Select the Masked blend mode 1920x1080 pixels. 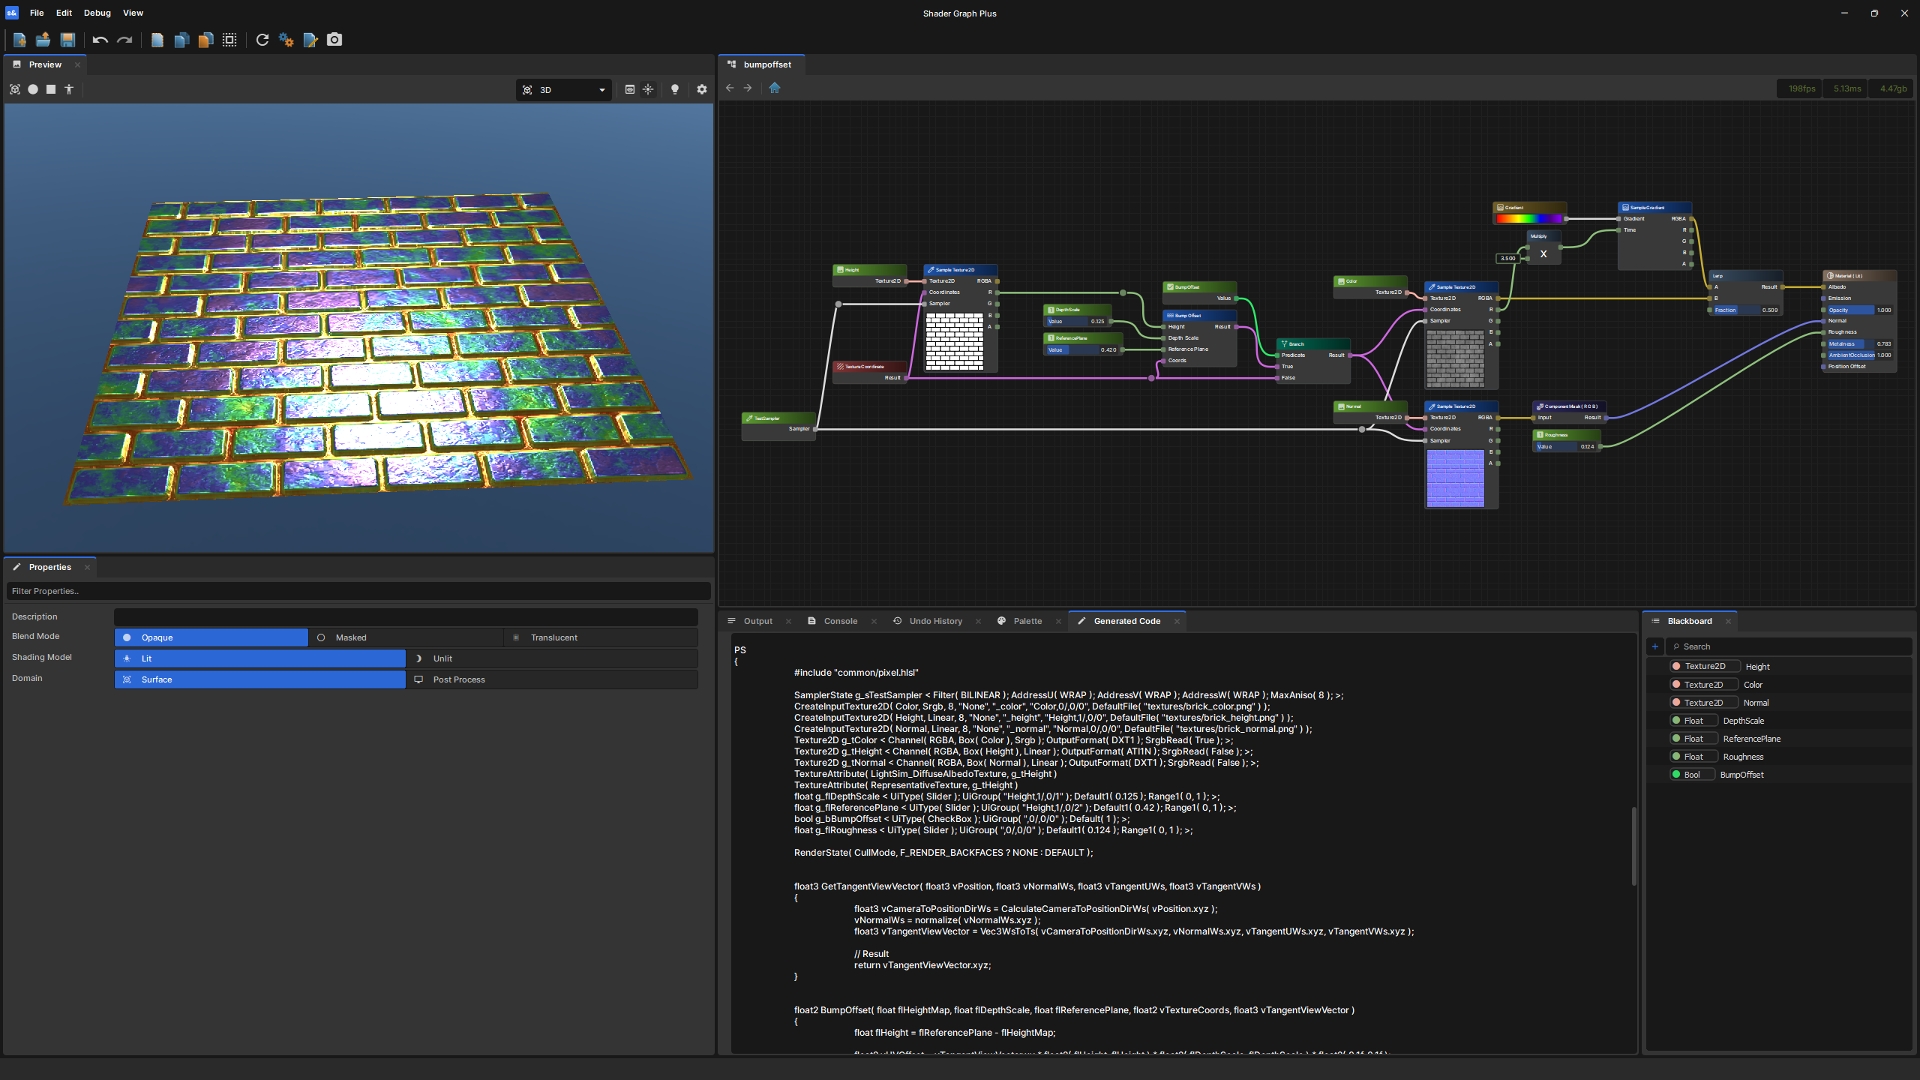click(350, 638)
